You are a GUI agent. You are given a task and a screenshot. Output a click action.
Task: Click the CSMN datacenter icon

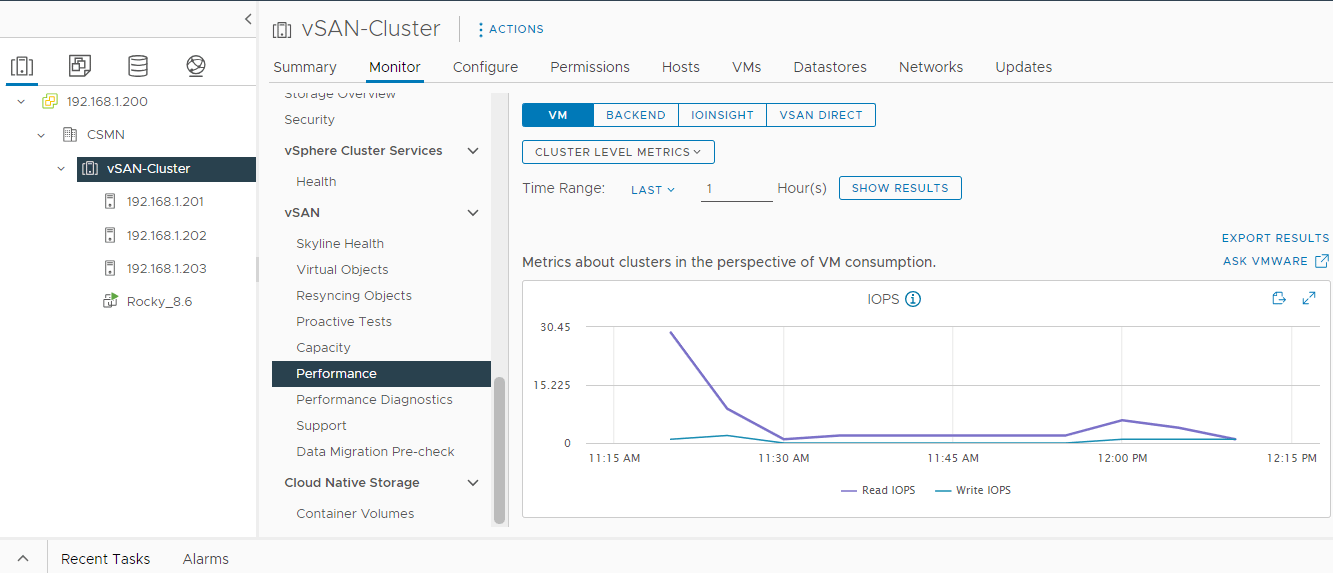point(70,134)
